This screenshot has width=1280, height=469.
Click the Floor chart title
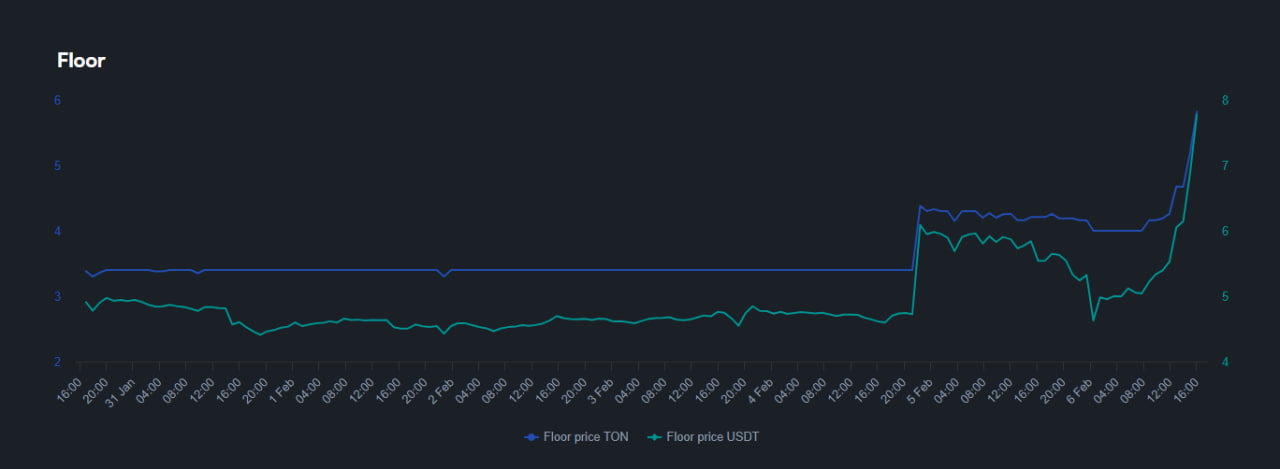tap(81, 61)
